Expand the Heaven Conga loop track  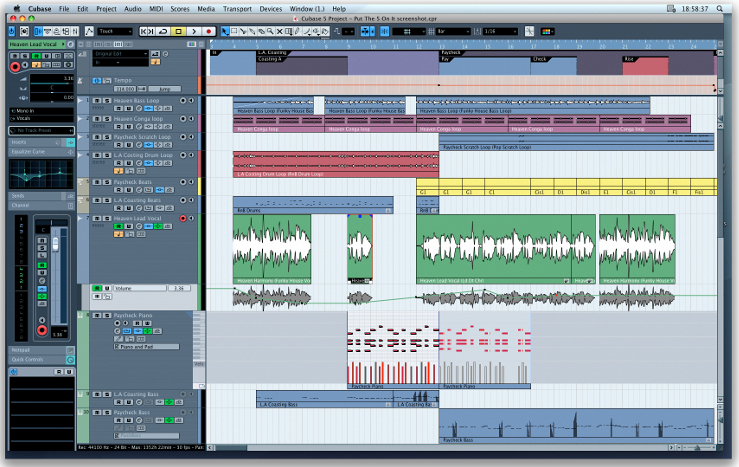click(80, 119)
